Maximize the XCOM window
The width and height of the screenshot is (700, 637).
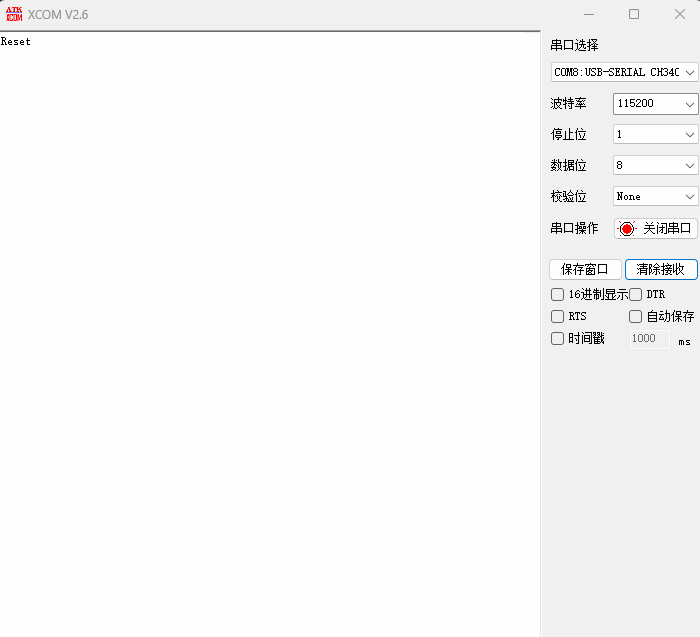[x=634, y=14]
